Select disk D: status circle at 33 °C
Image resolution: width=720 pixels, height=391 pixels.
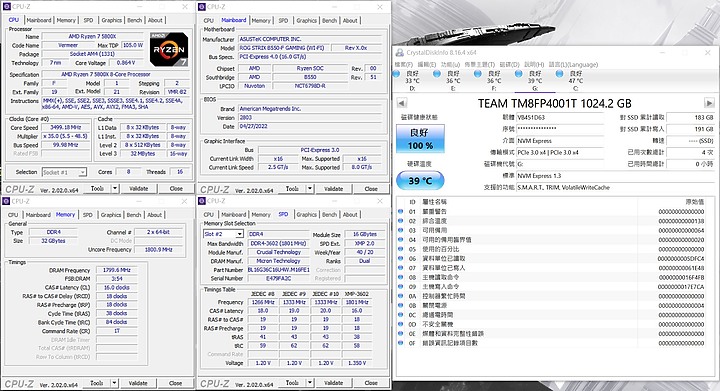(x=397, y=73)
